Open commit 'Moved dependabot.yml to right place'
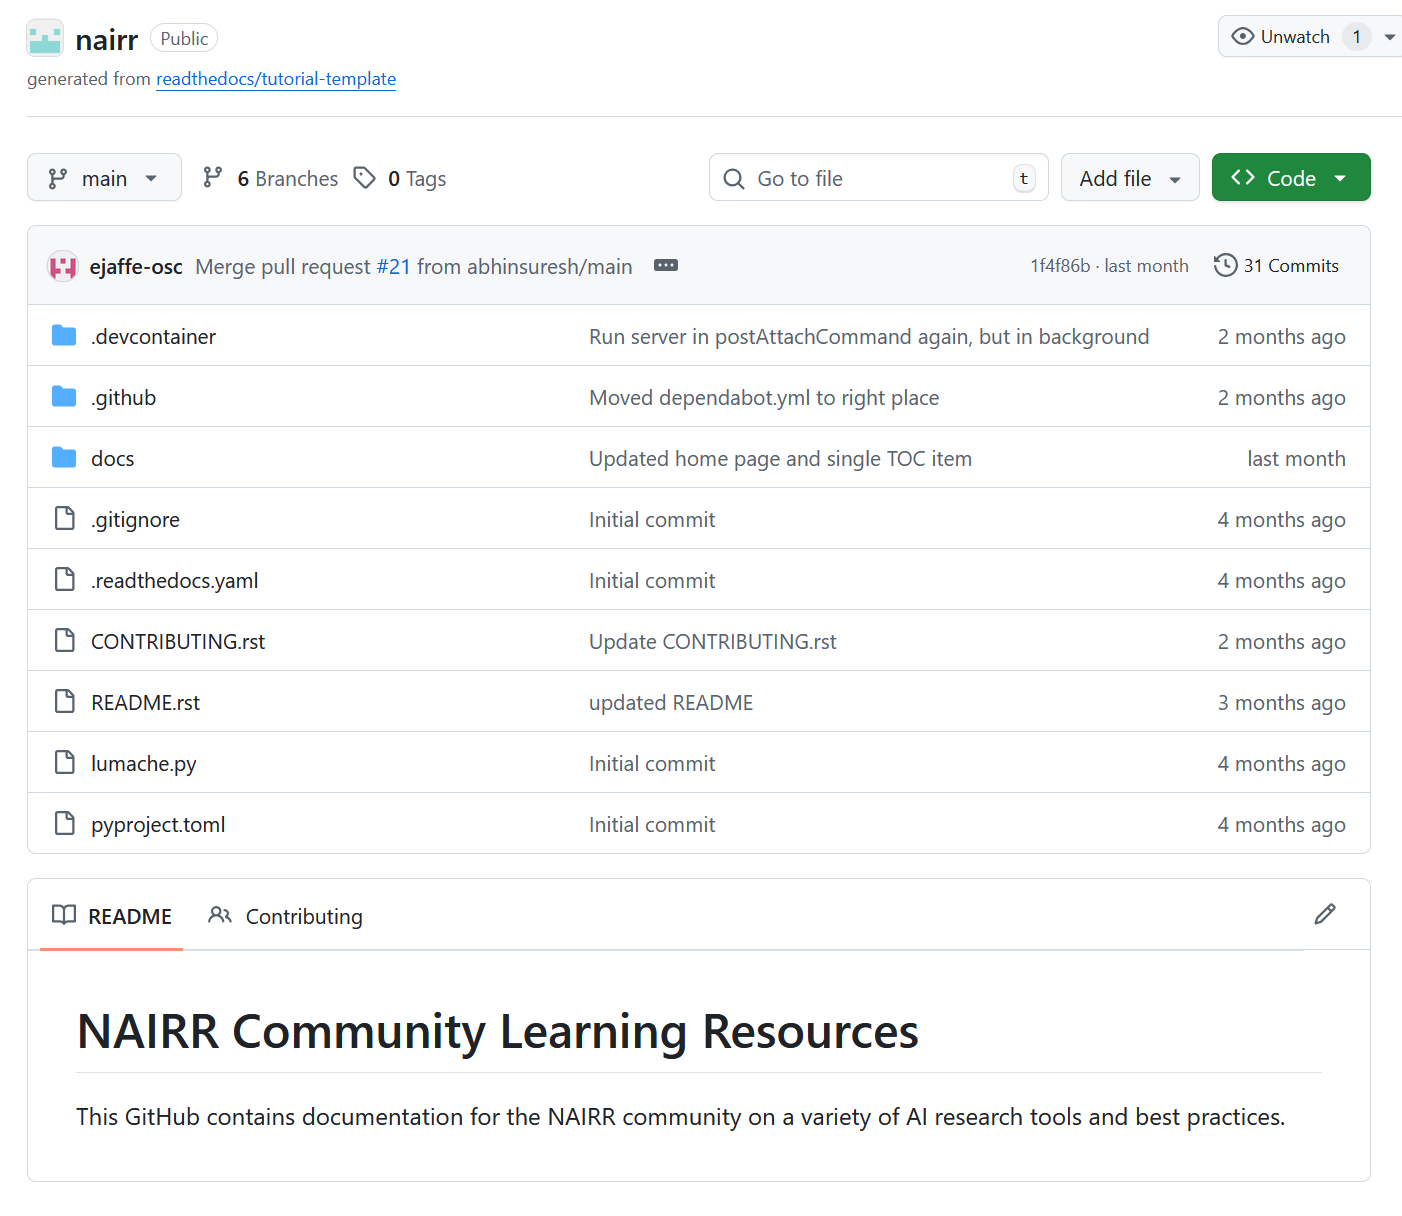This screenshot has width=1402, height=1216. pos(764,398)
